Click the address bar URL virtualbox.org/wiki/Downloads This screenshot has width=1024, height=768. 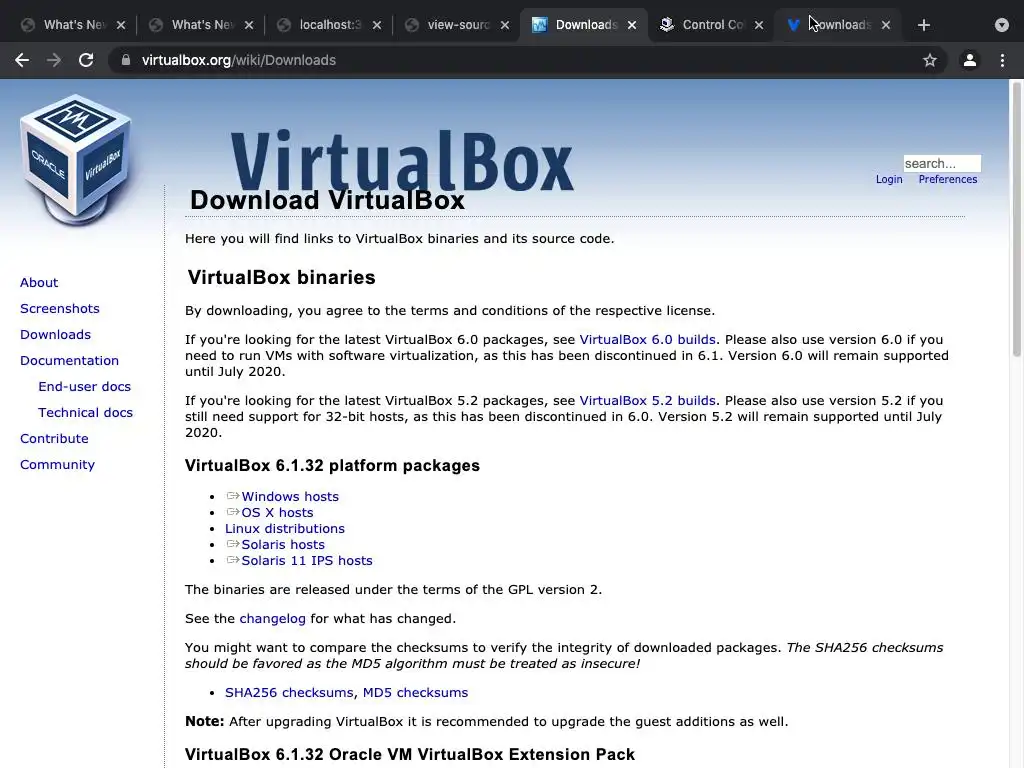[x=239, y=60]
